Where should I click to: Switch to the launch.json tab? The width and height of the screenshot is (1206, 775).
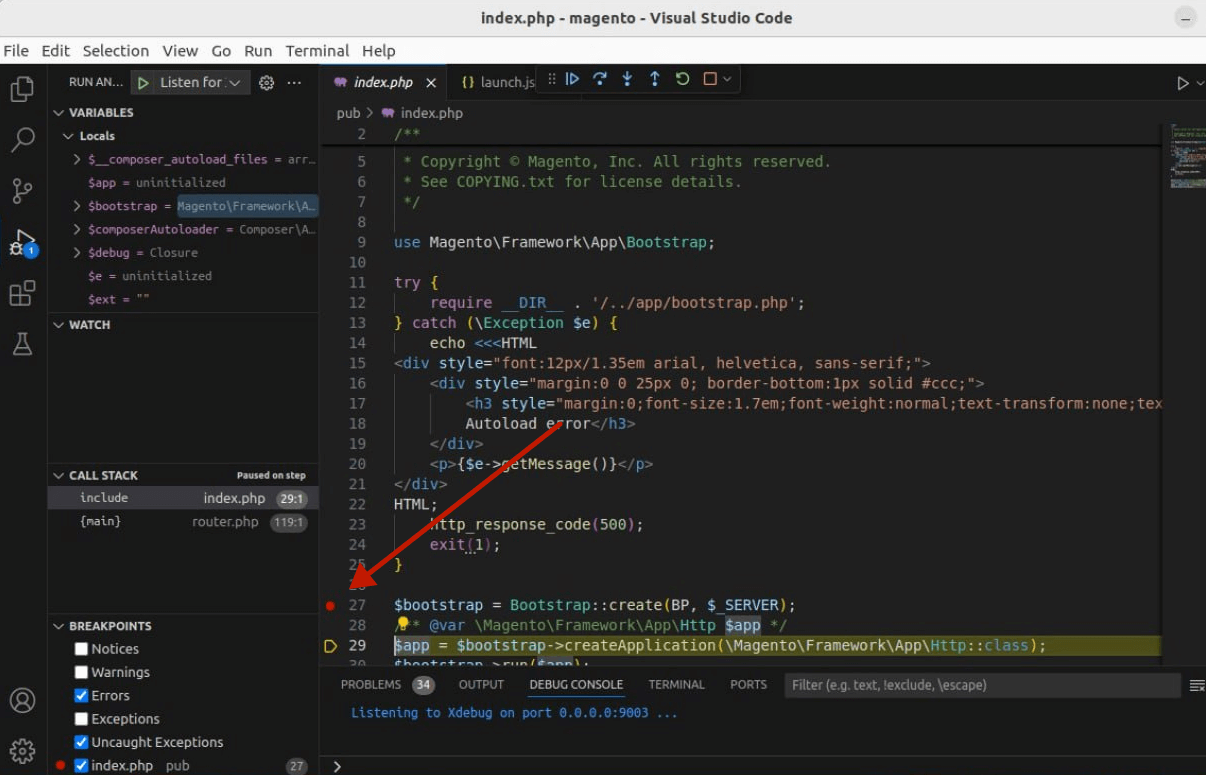click(498, 83)
